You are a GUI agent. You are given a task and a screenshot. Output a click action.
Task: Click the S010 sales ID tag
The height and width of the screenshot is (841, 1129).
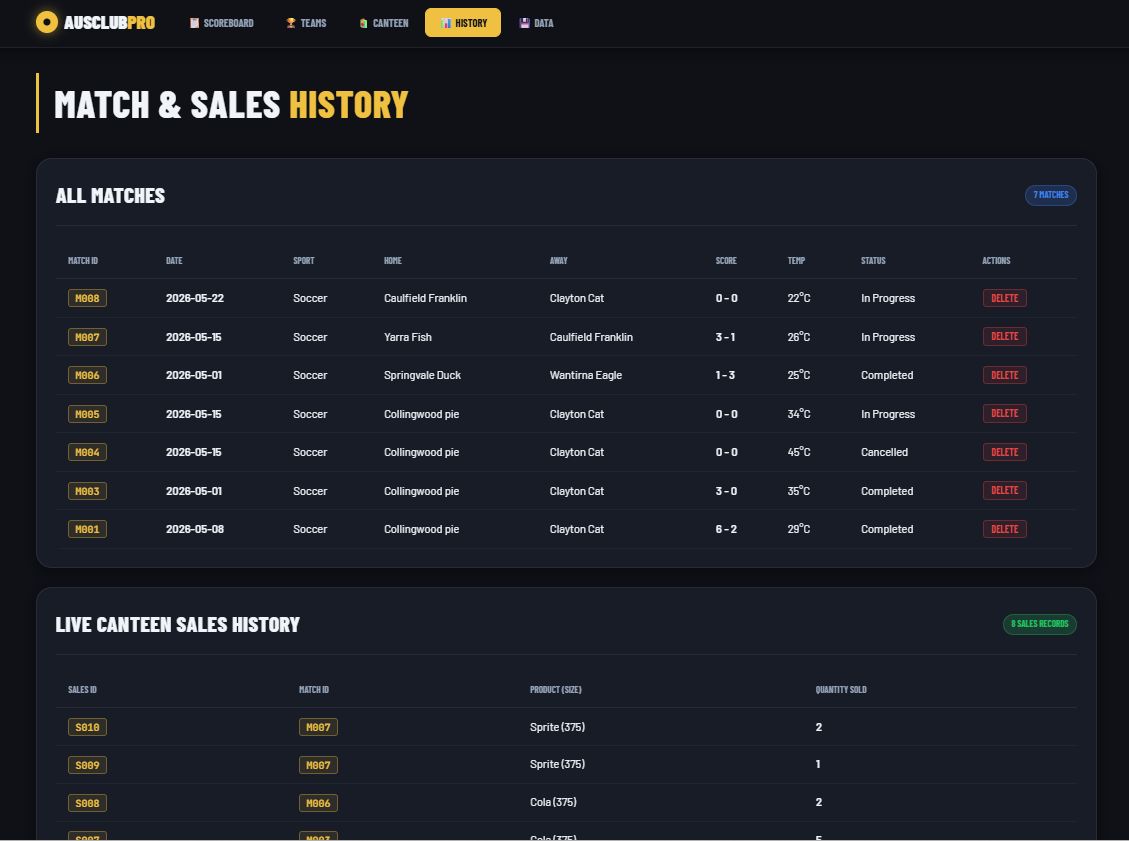pos(87,727)
